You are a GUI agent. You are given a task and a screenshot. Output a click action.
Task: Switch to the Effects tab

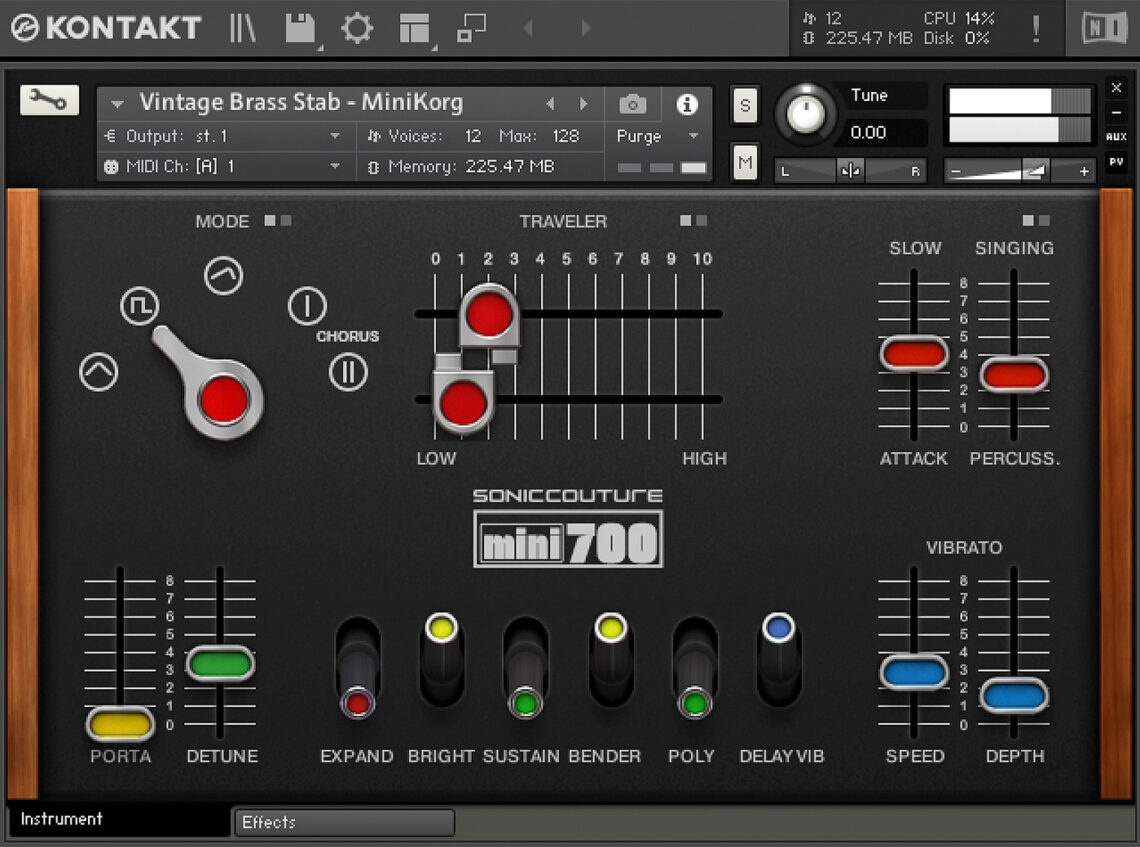point(343,822)
